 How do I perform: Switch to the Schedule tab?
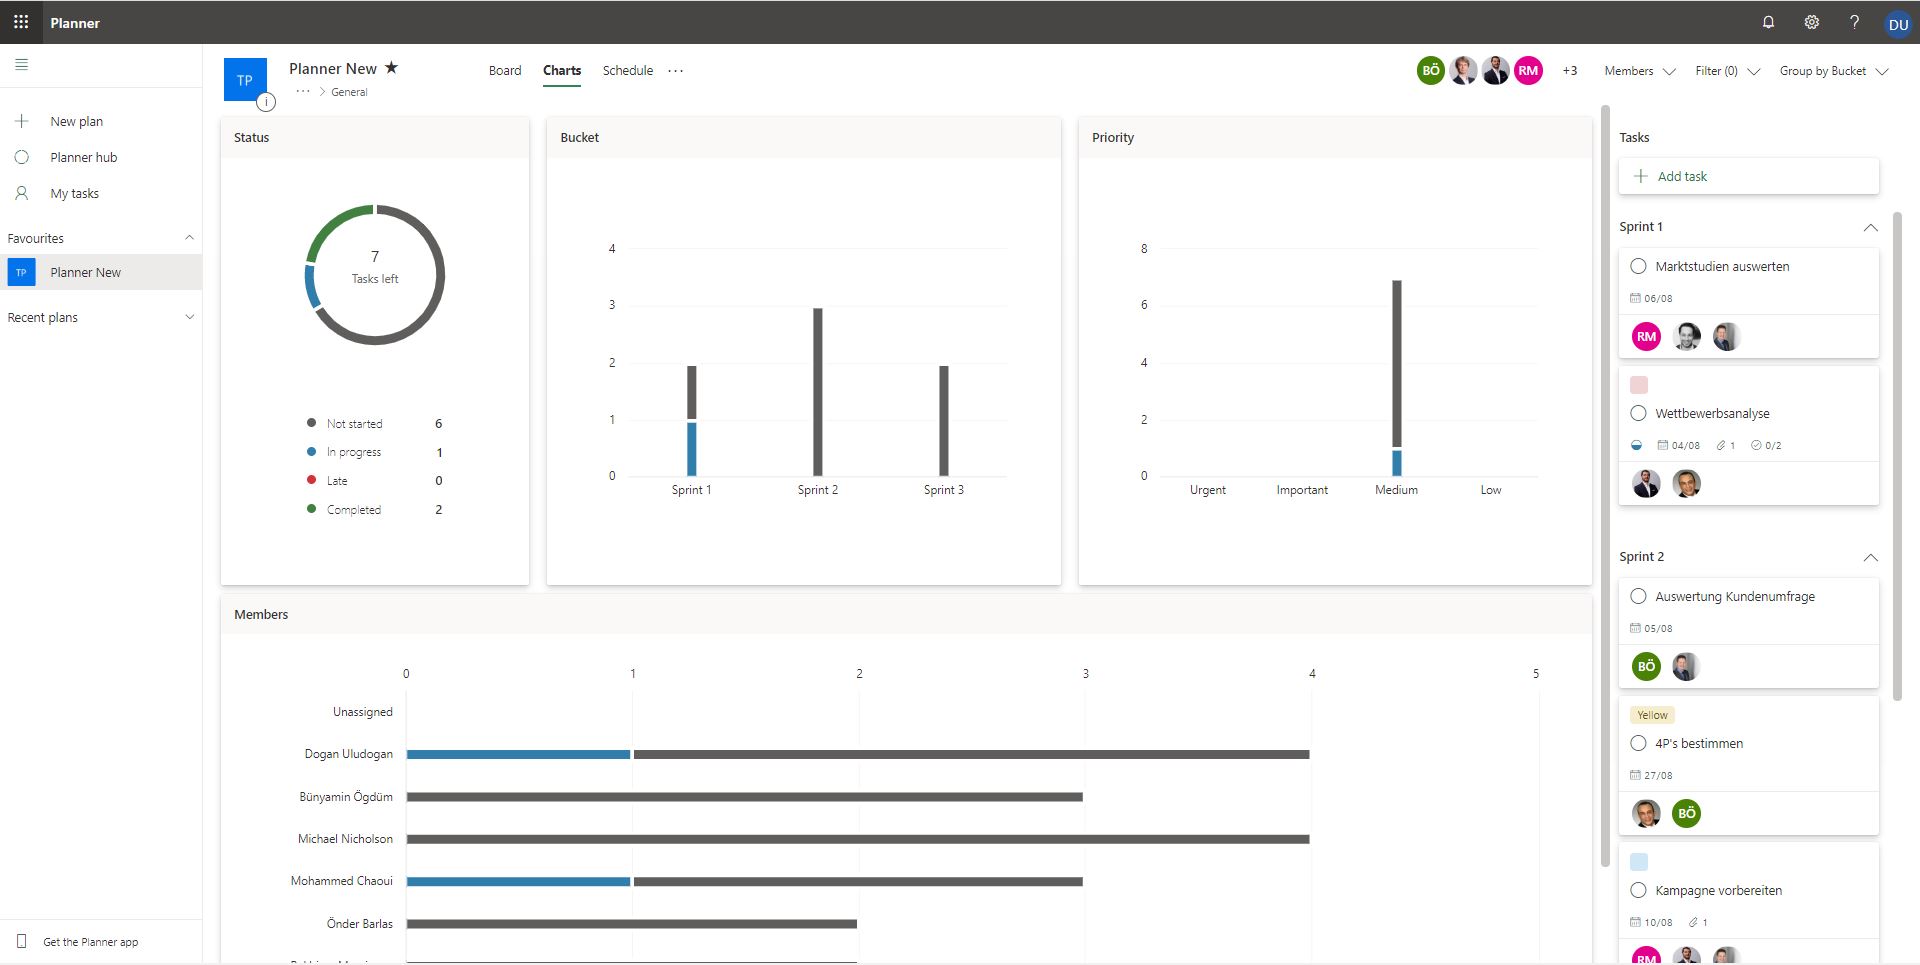coord(627,70)
